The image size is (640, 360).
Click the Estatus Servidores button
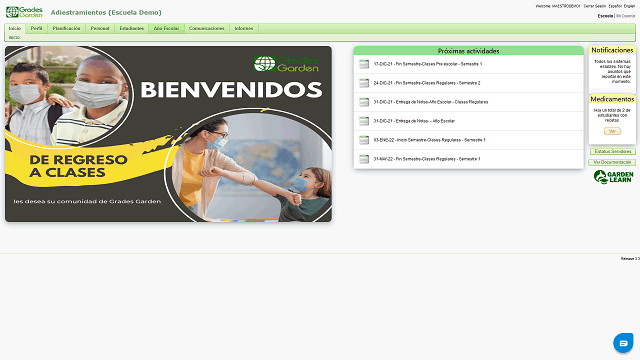613,151
